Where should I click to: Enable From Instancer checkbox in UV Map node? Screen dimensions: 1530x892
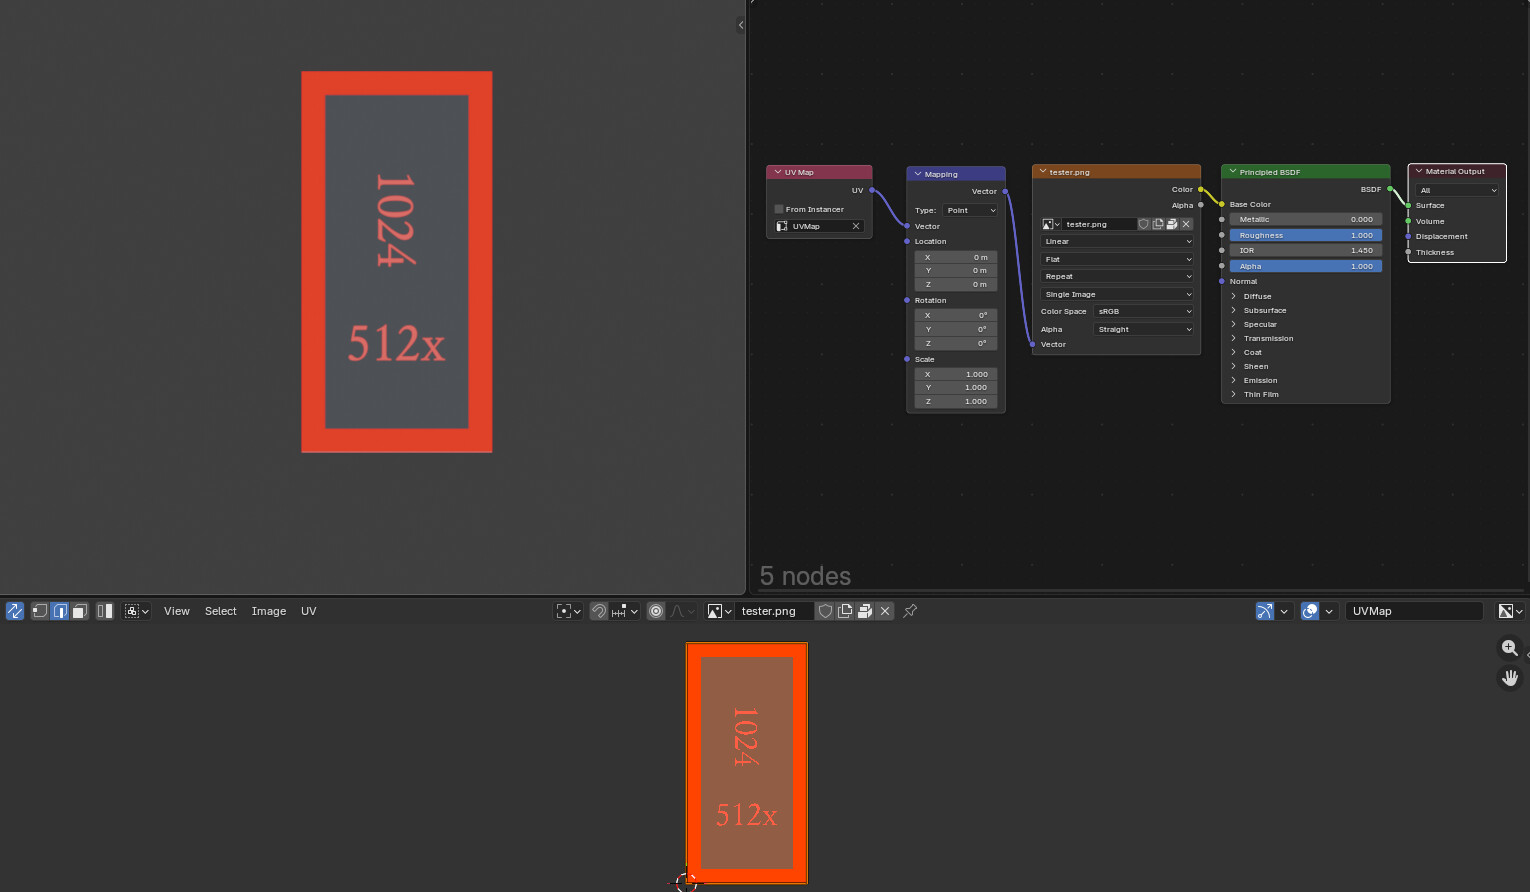(x=779, y=209)
